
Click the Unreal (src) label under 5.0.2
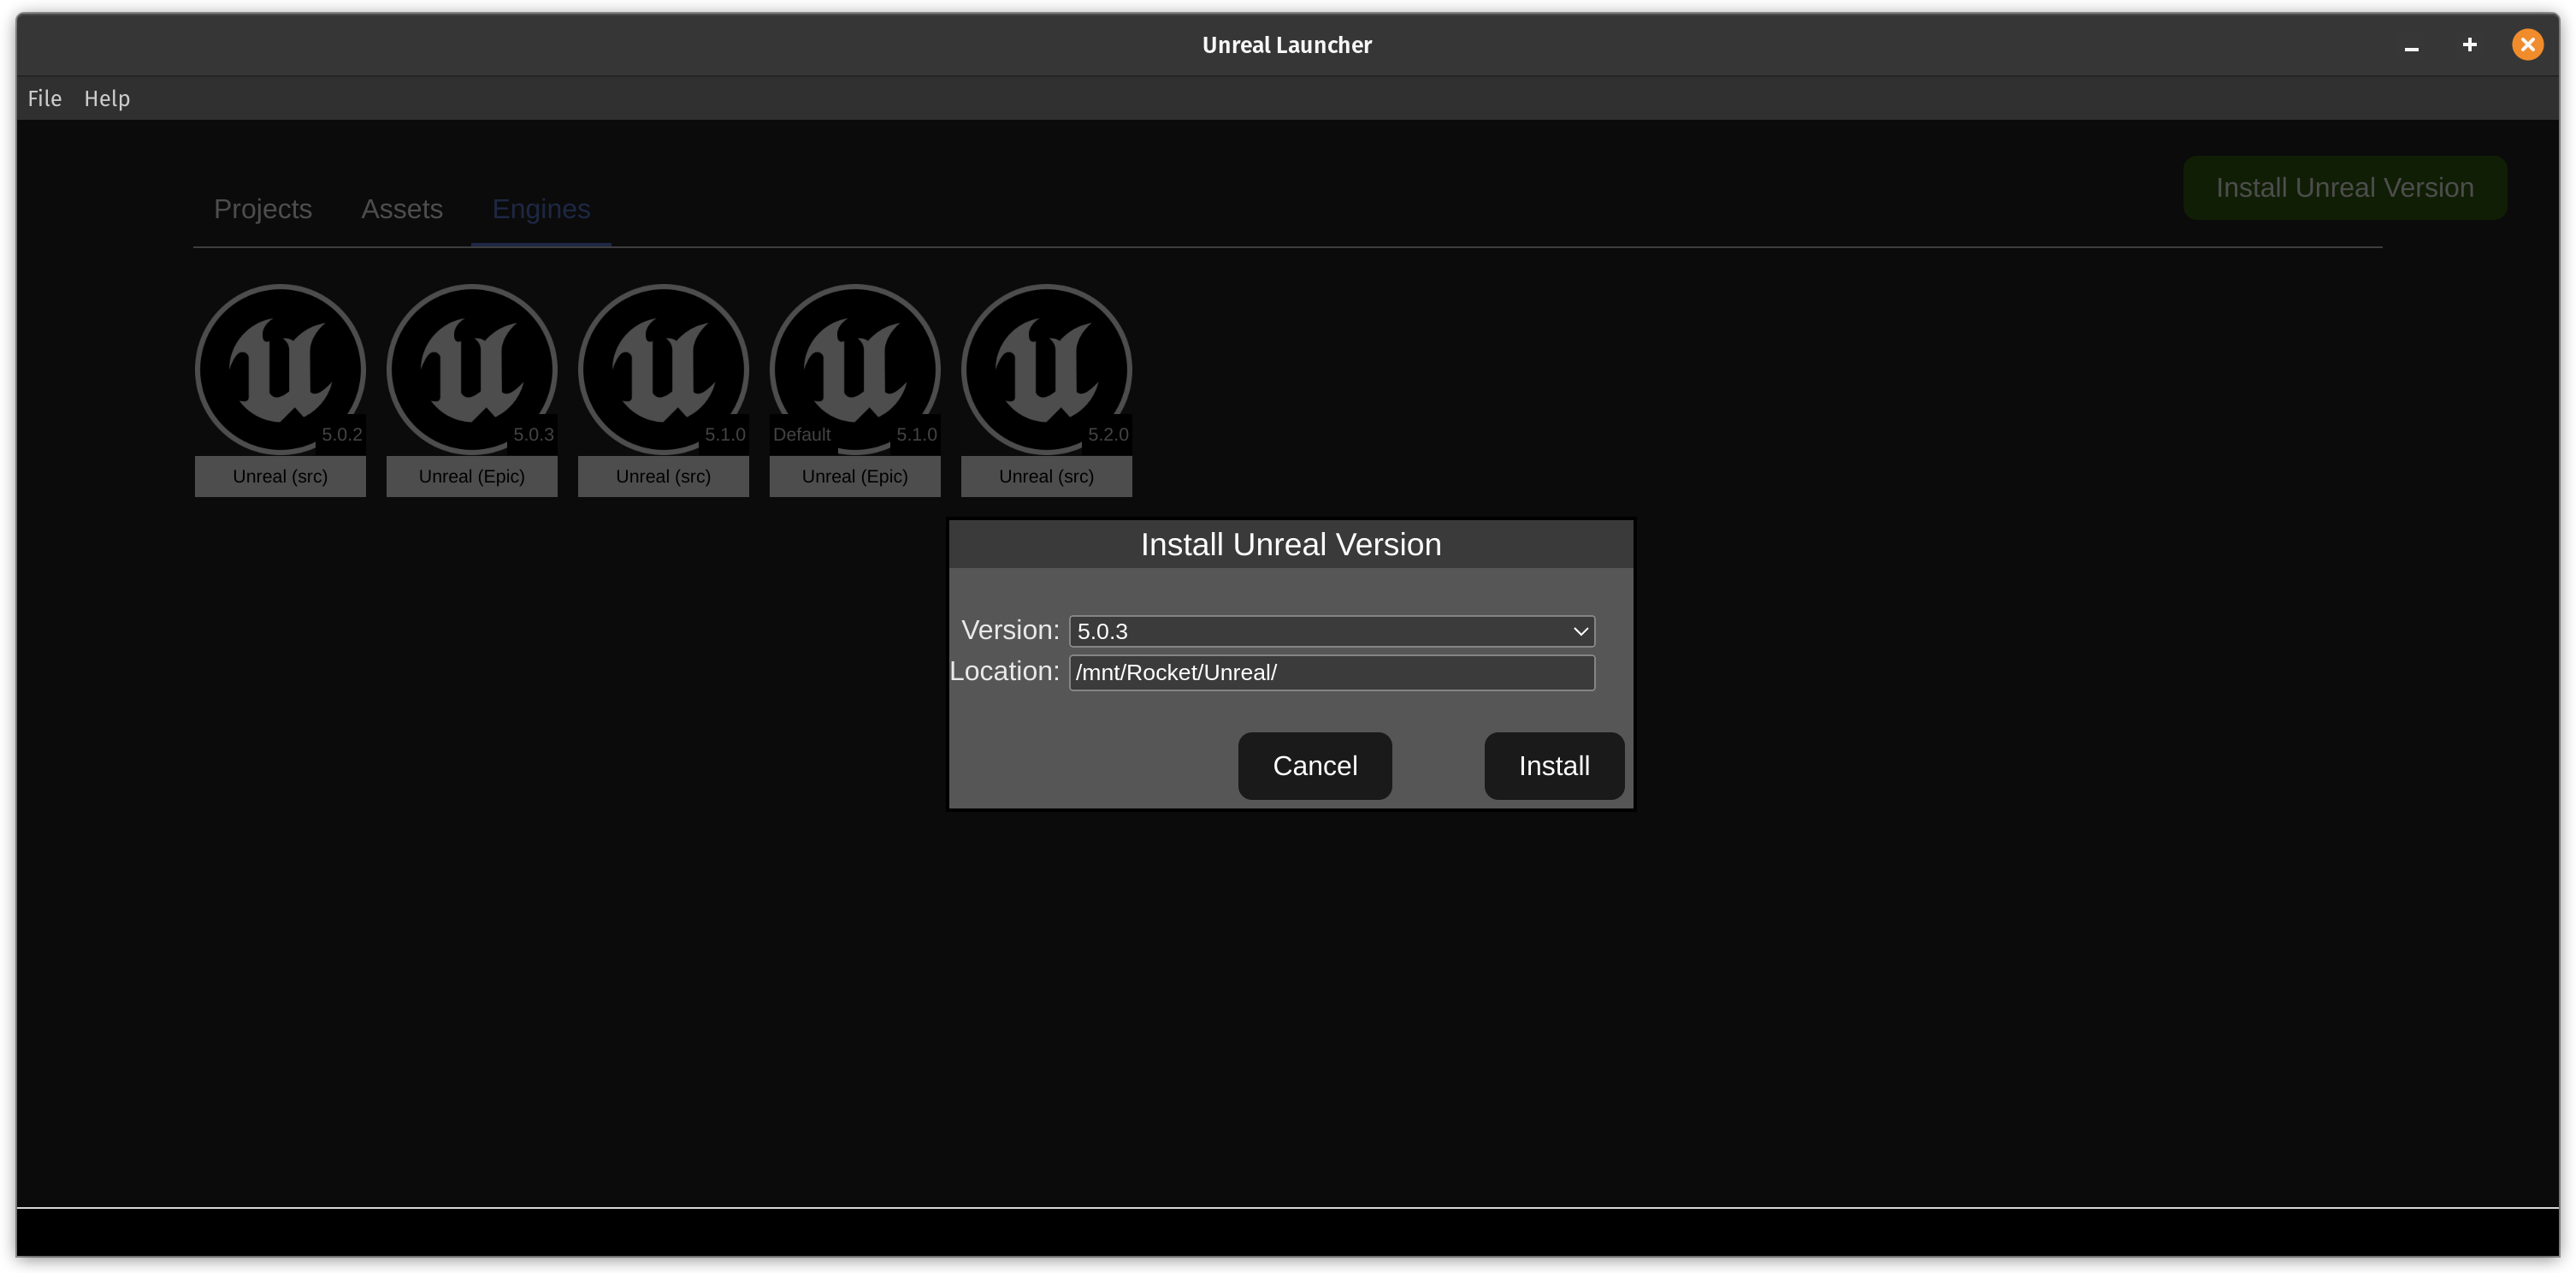coord(280,476)
